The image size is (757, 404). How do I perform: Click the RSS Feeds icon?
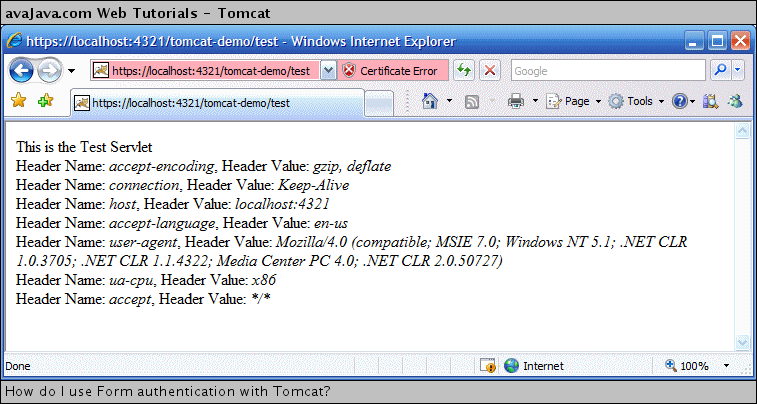click(472, 101)
